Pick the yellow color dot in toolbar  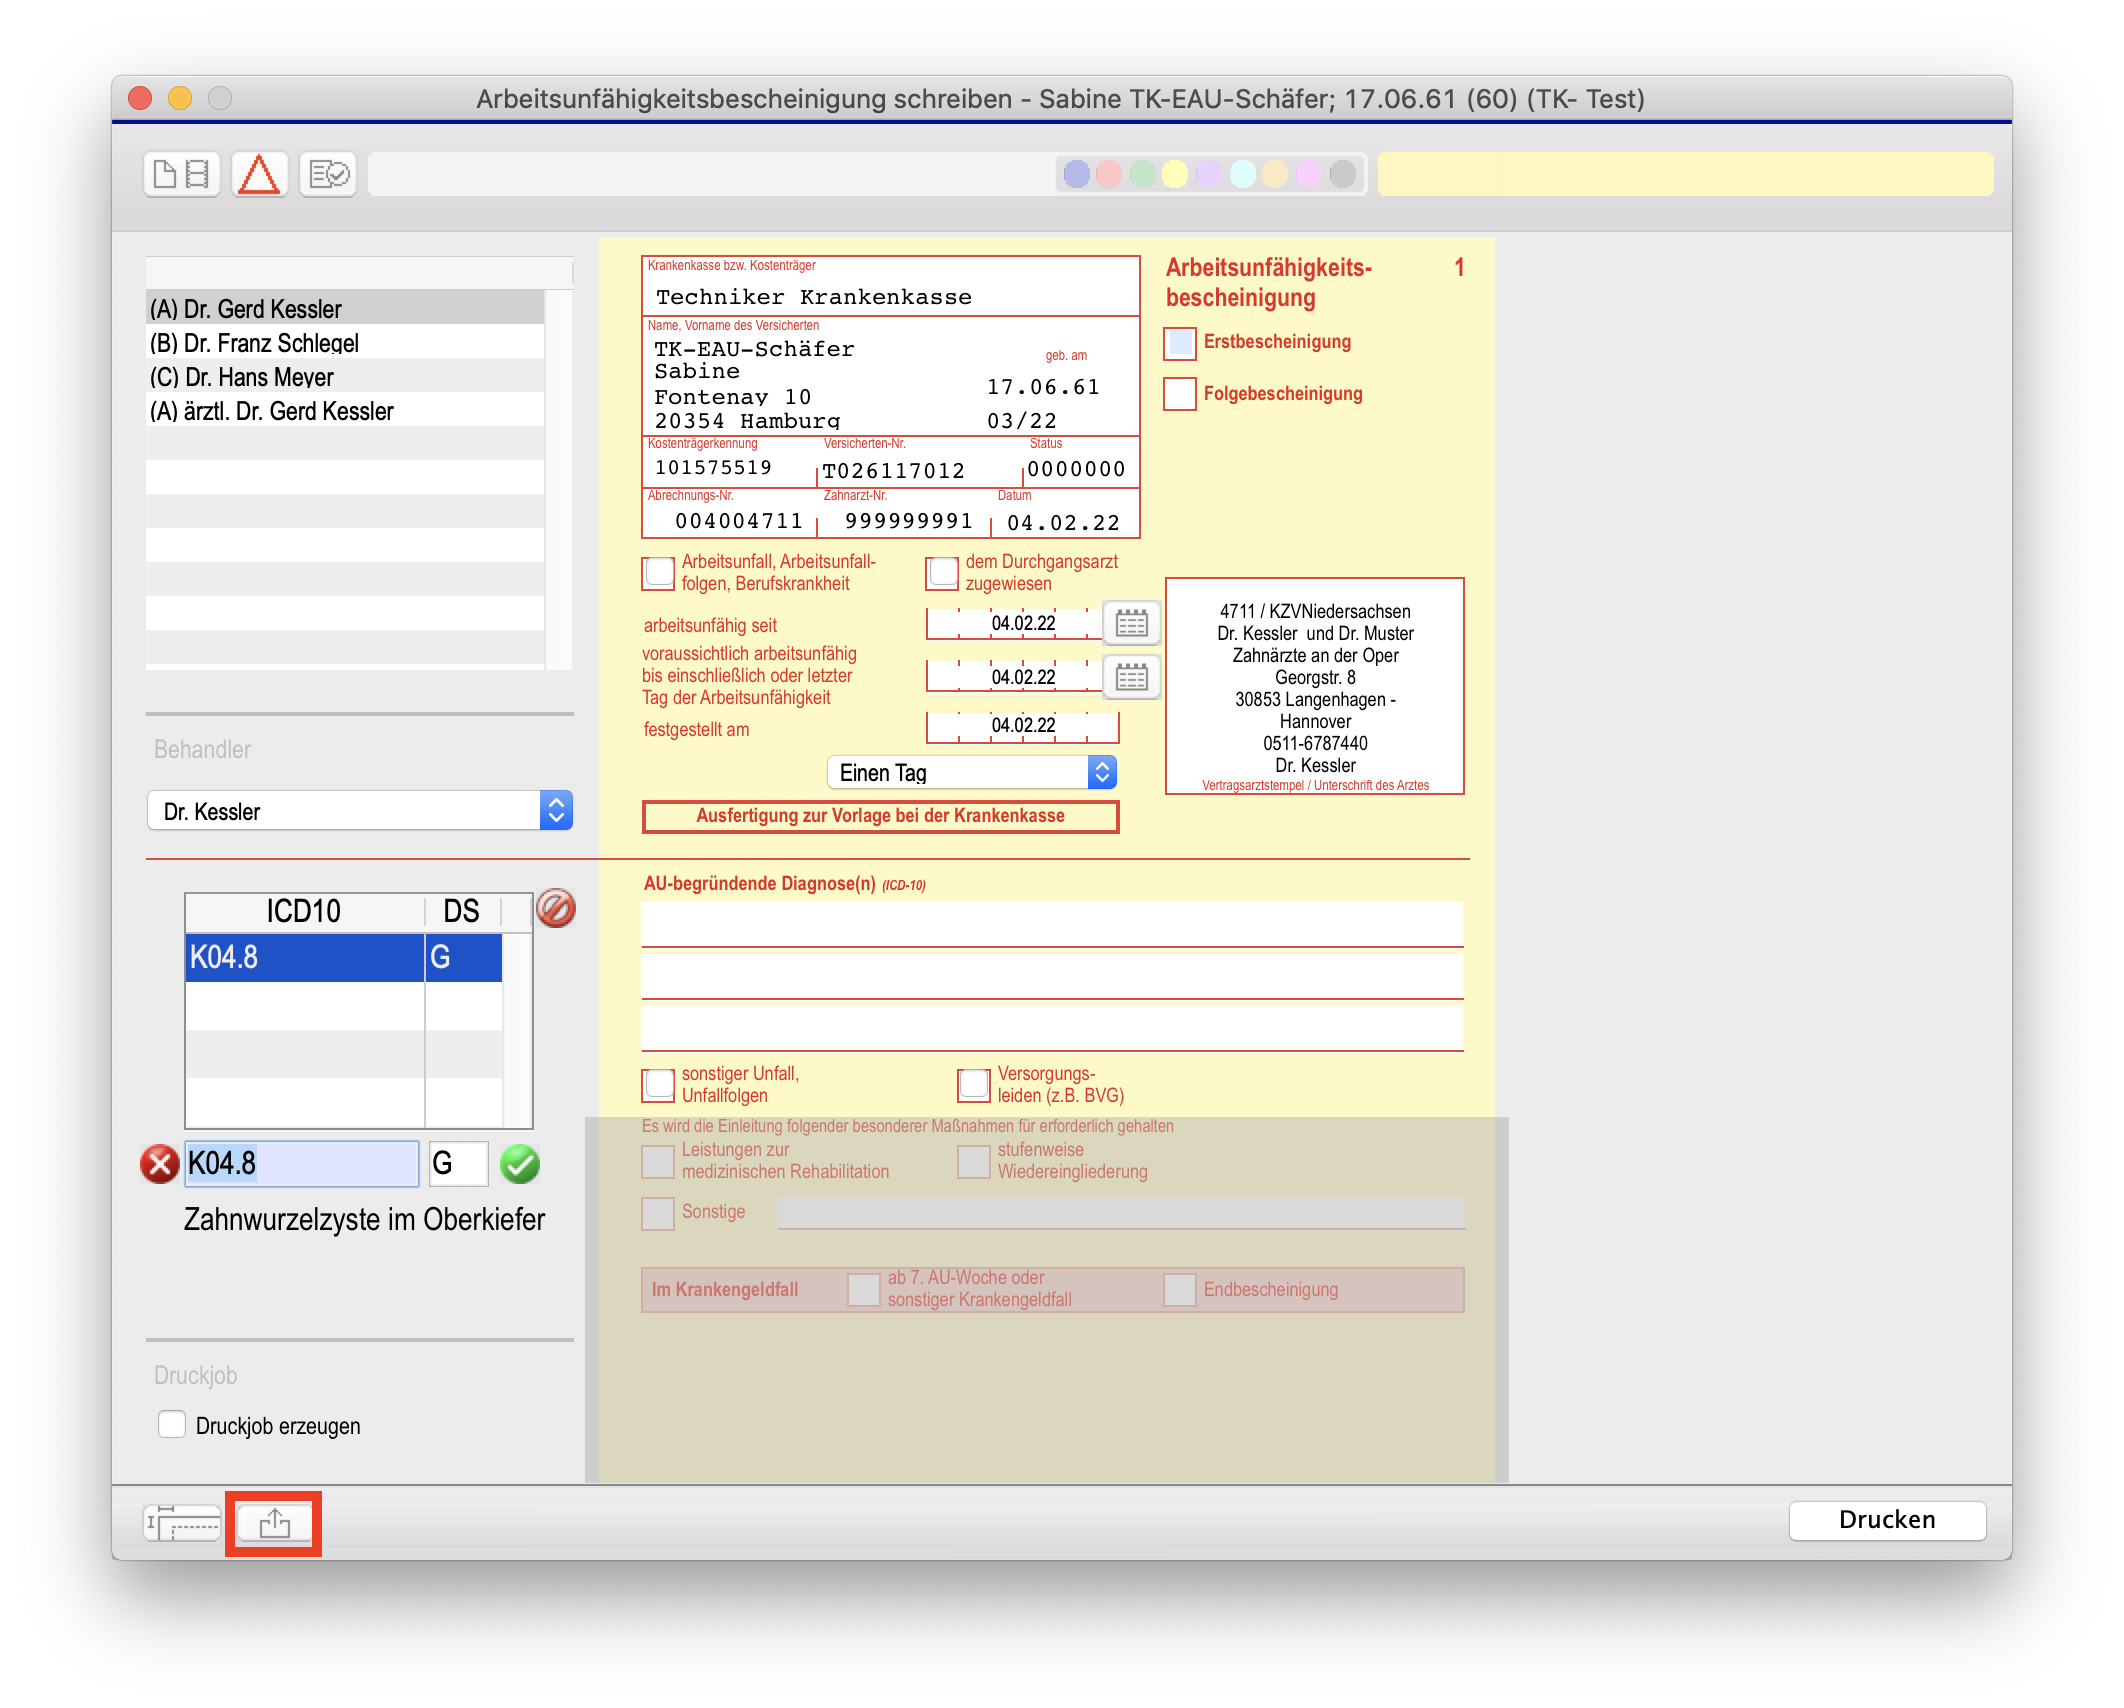pos(1175,175)
